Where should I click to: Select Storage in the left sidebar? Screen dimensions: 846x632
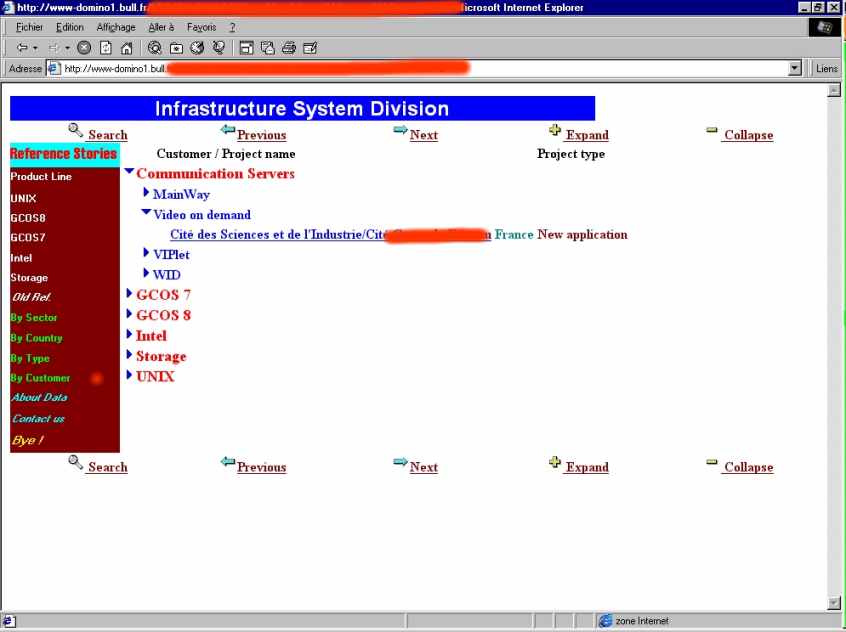click(29, 277)
